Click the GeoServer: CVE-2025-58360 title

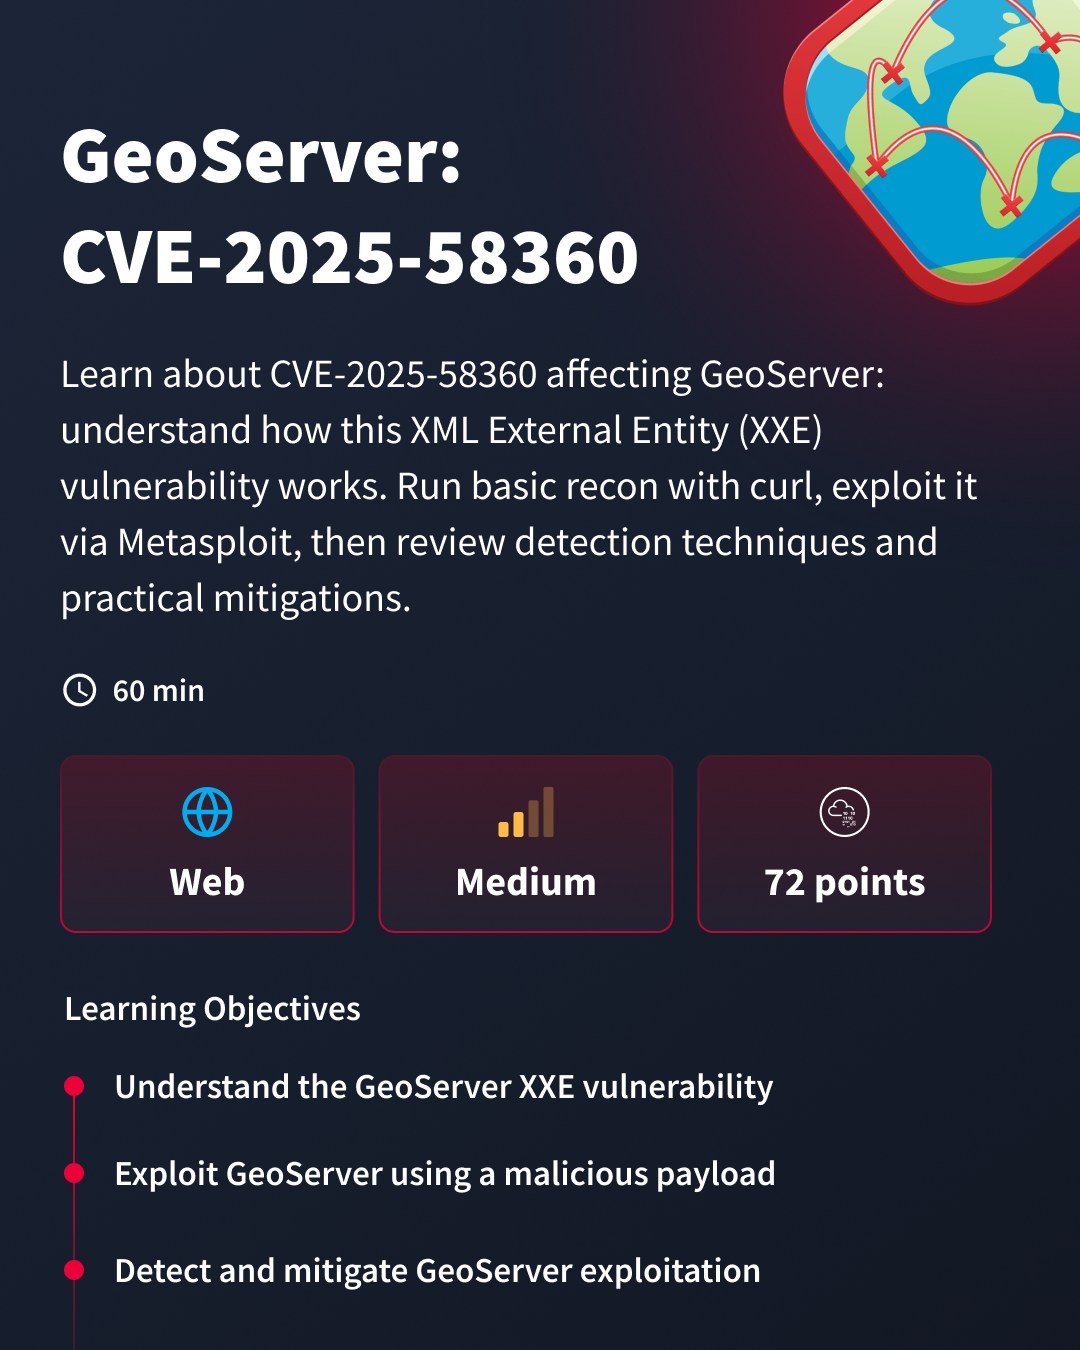(x=350, y=207)
